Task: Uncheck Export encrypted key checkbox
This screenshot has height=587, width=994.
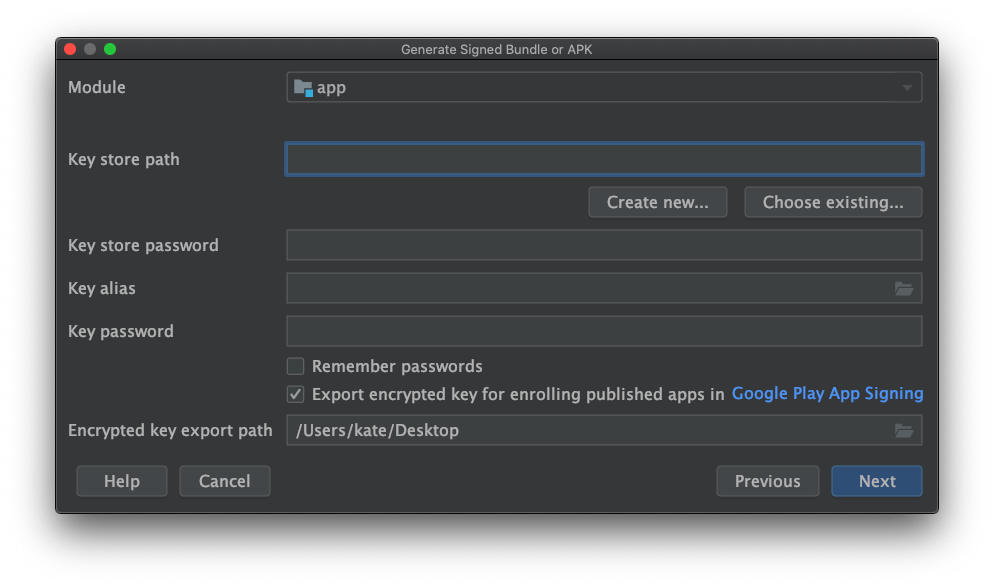Action: pos(296,394)
